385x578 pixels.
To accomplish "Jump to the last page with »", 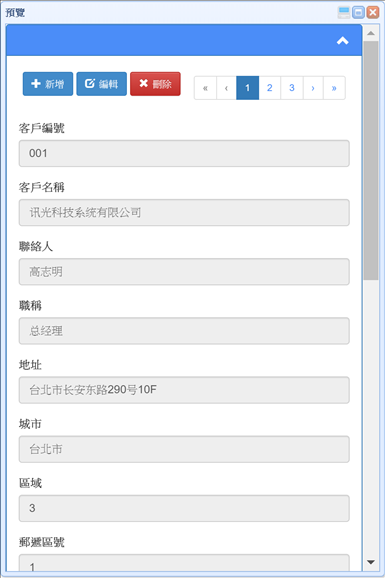I will click(x=334, y=88).
